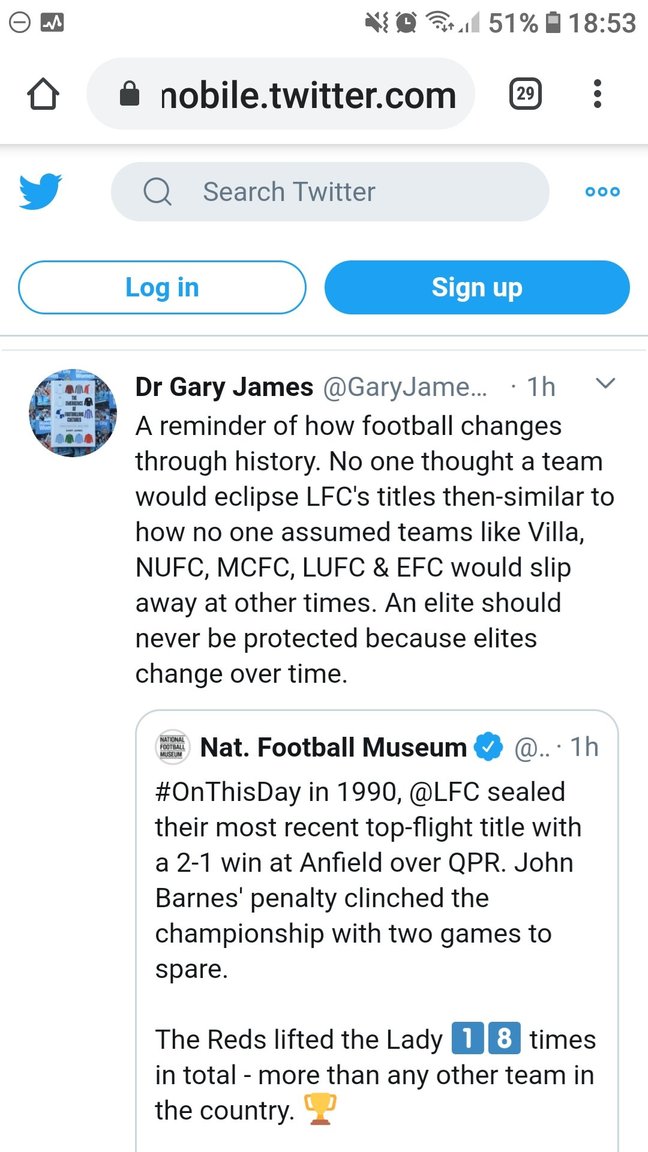This screenshot has height=1152, width=648.
Task: Open the browser tab switcher showing 29
Action: (525, 94)
